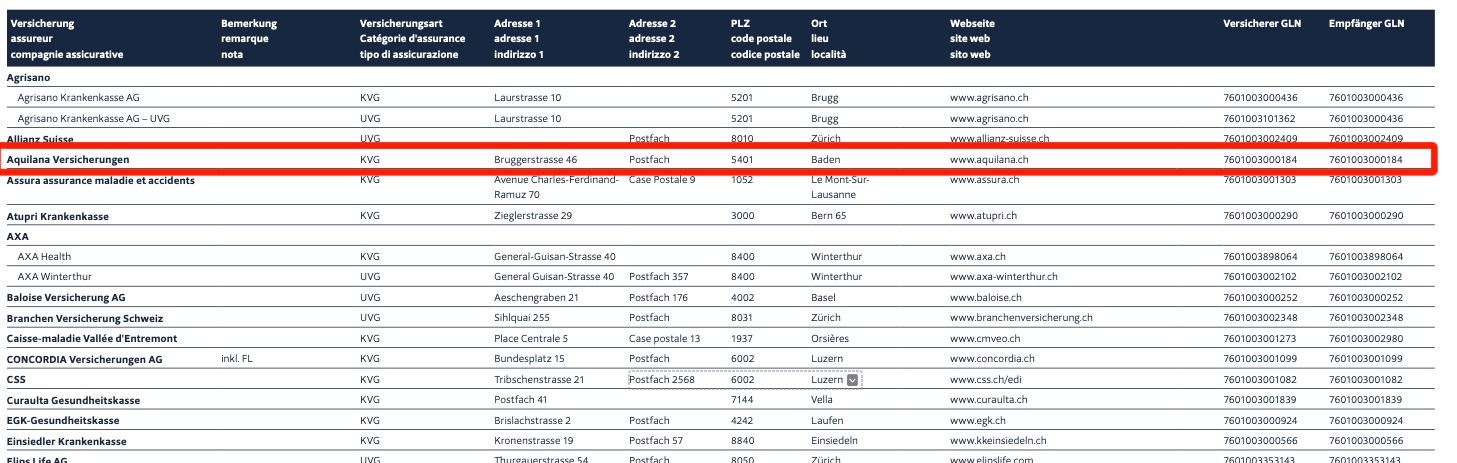The height and width of the screenshot is (463, 1457).
Task: Click Vella locality cell
Action: pos(823,400)
